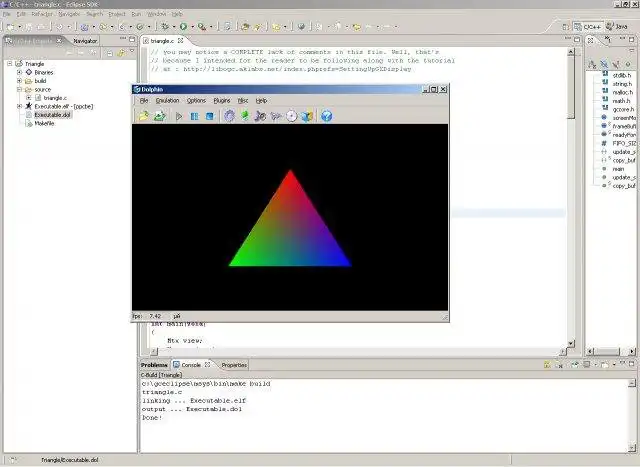Start emulation with Dolphin's Play icon

[179, 116]
